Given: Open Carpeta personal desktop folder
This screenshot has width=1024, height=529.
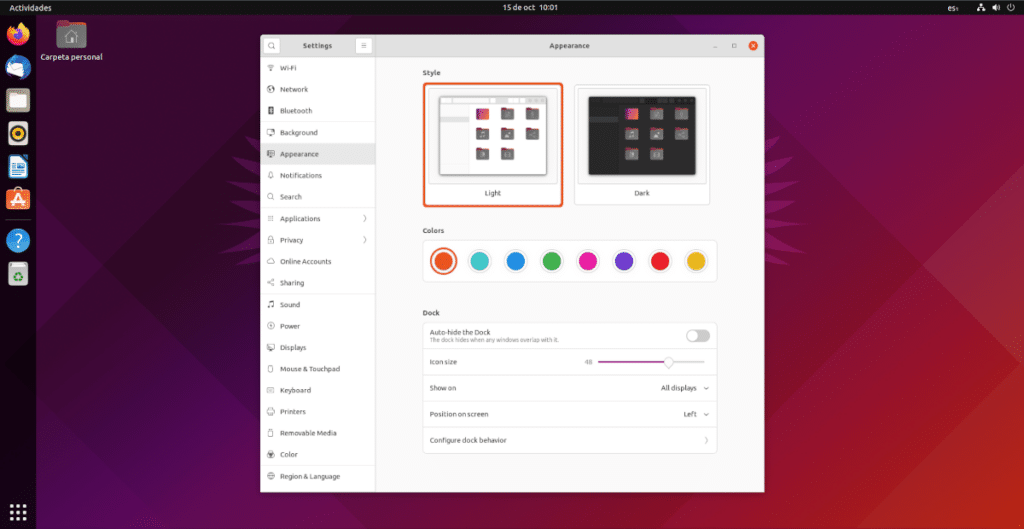Looking at the screenshot, I should (71, 40).
